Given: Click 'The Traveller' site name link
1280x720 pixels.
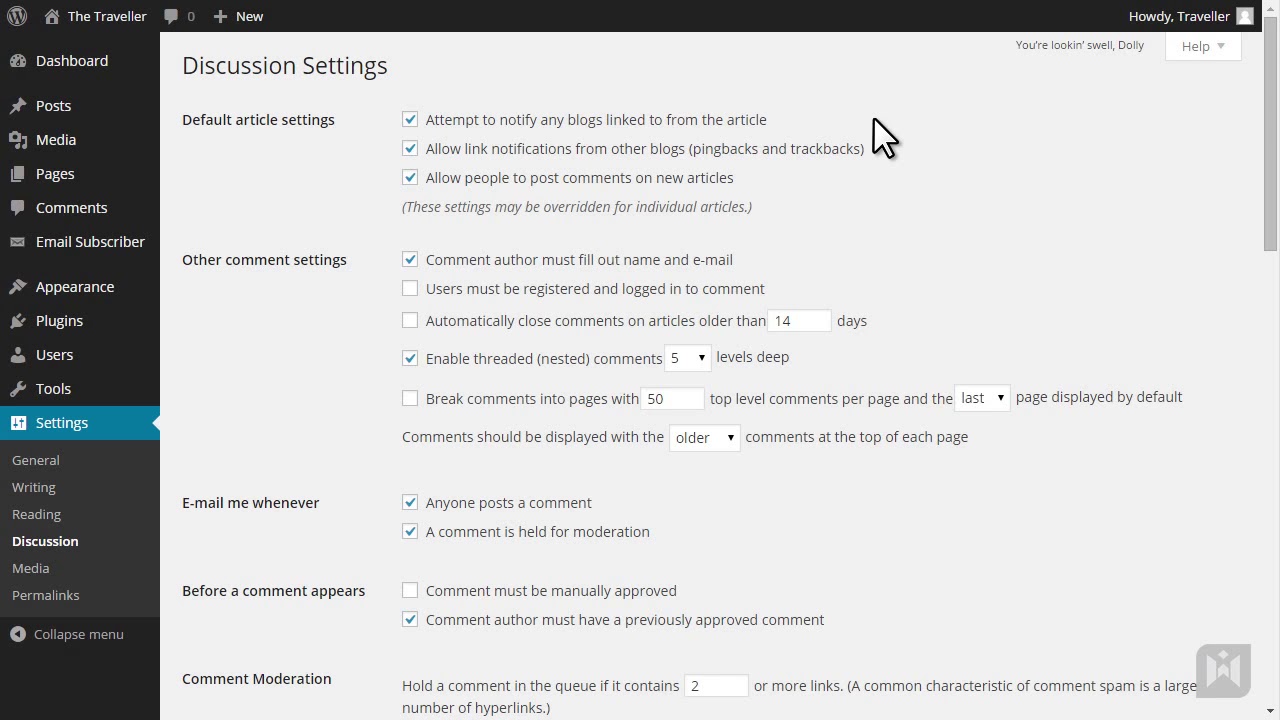Looking at the screenshot, I should coord(106,16).
